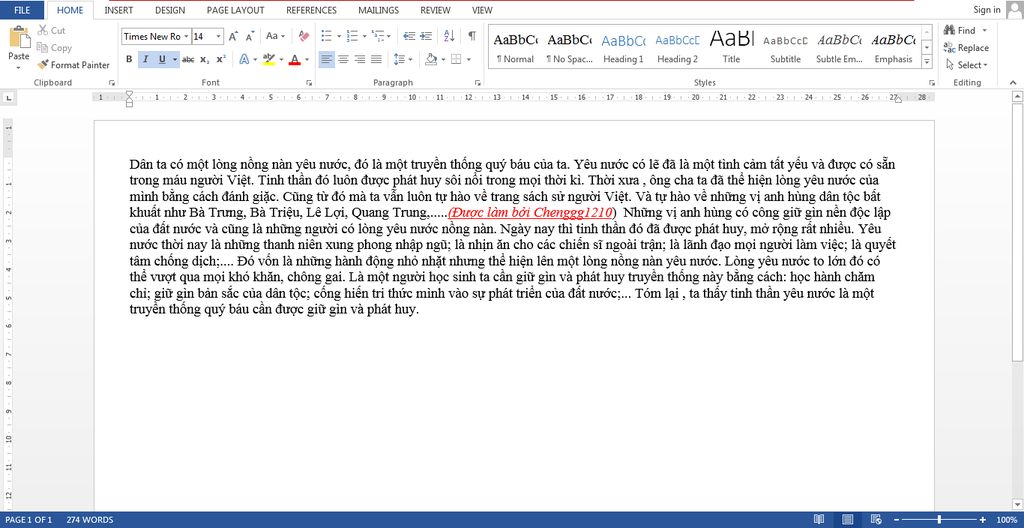The width and height of the screenshot is (1024, 528).
Task: Expand the Styles gallery More arrow
Action: [926, 61]
